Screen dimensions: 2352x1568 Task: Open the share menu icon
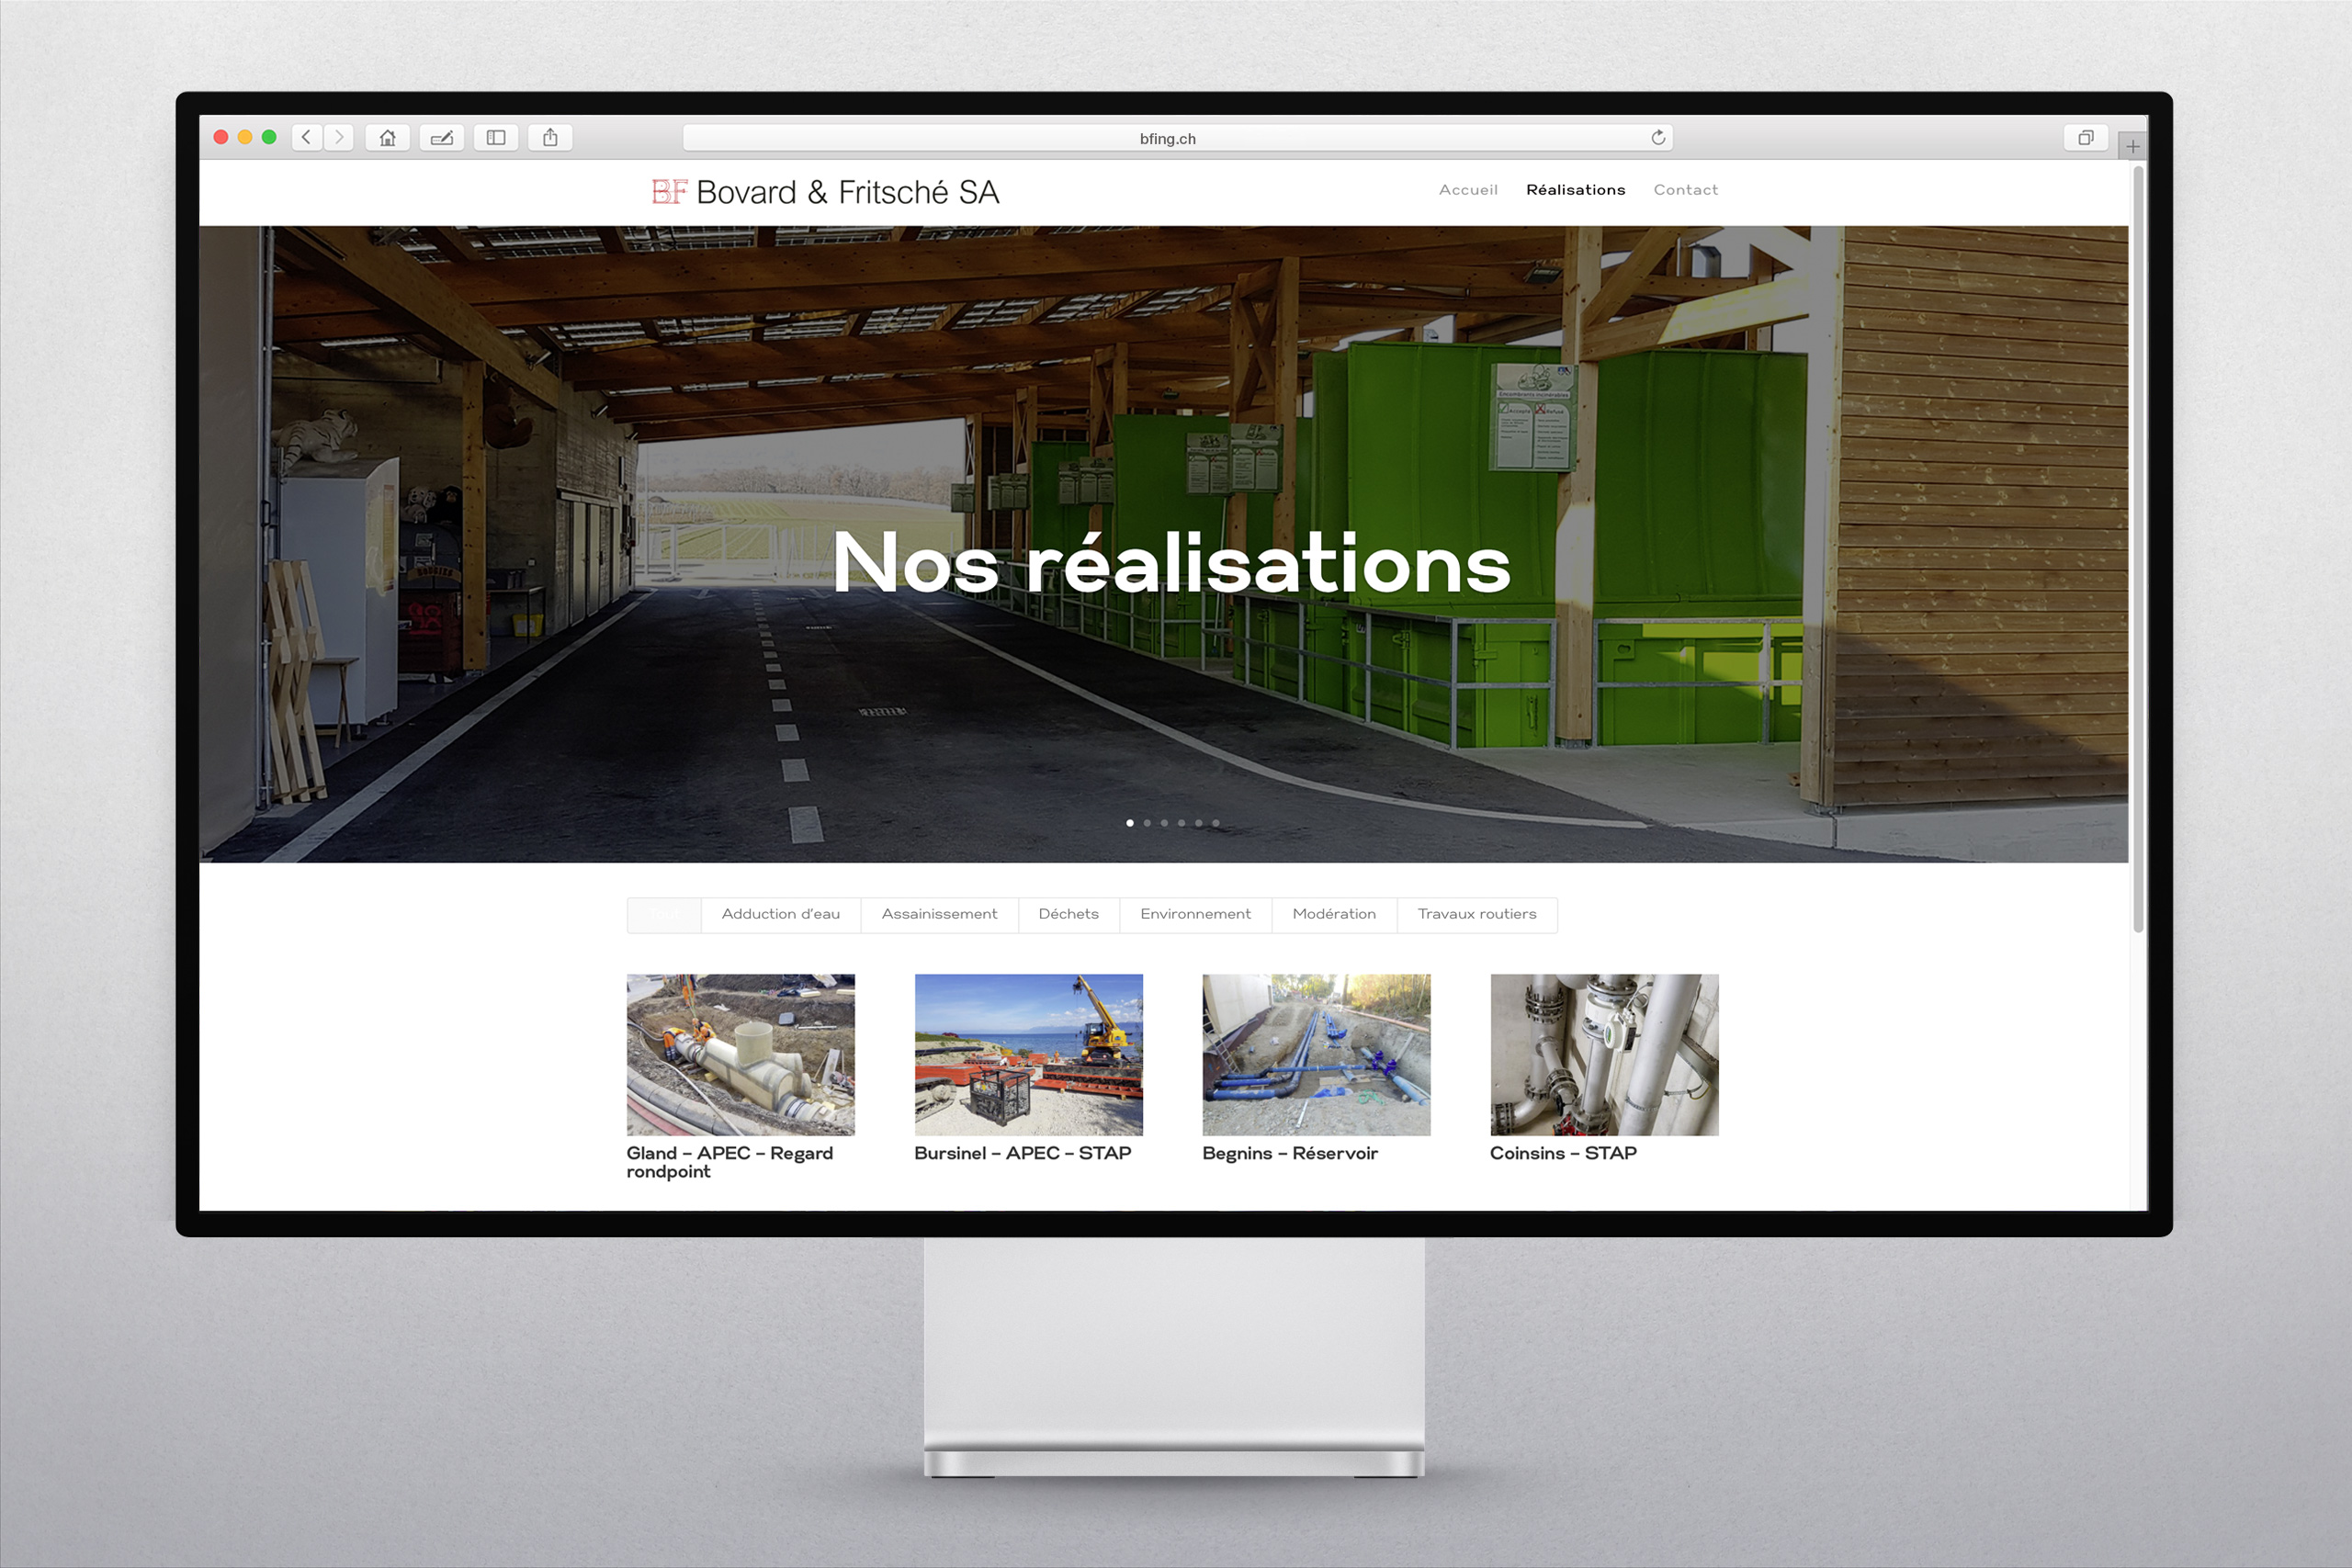(x=550, y=138)
